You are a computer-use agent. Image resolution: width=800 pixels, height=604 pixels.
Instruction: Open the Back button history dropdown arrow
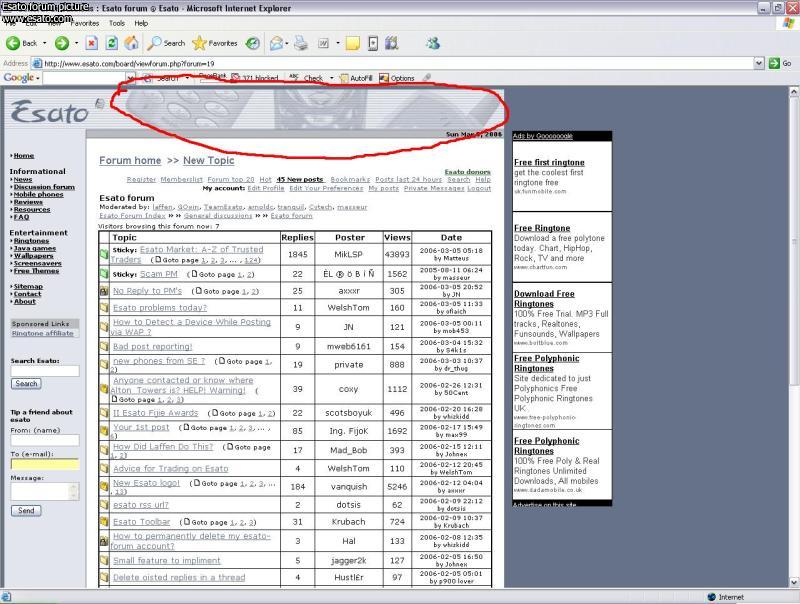[44, 43]
